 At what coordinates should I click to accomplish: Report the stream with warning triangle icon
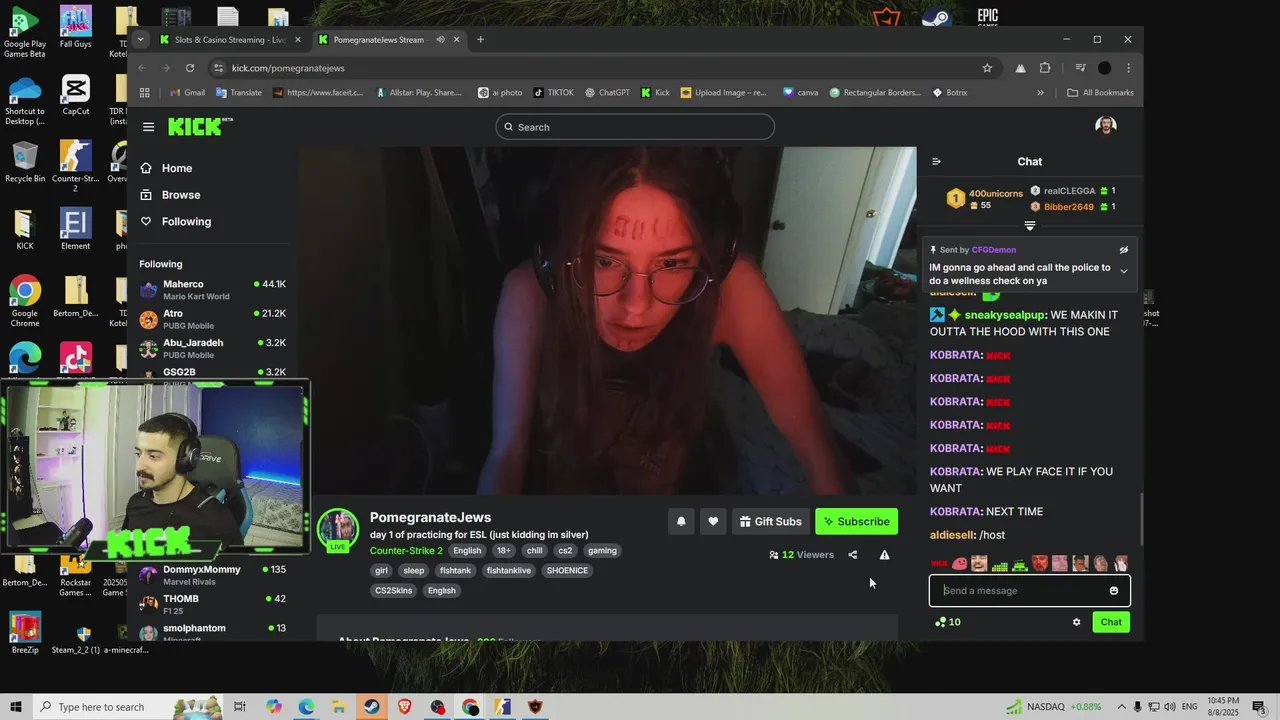pos(884,555)
